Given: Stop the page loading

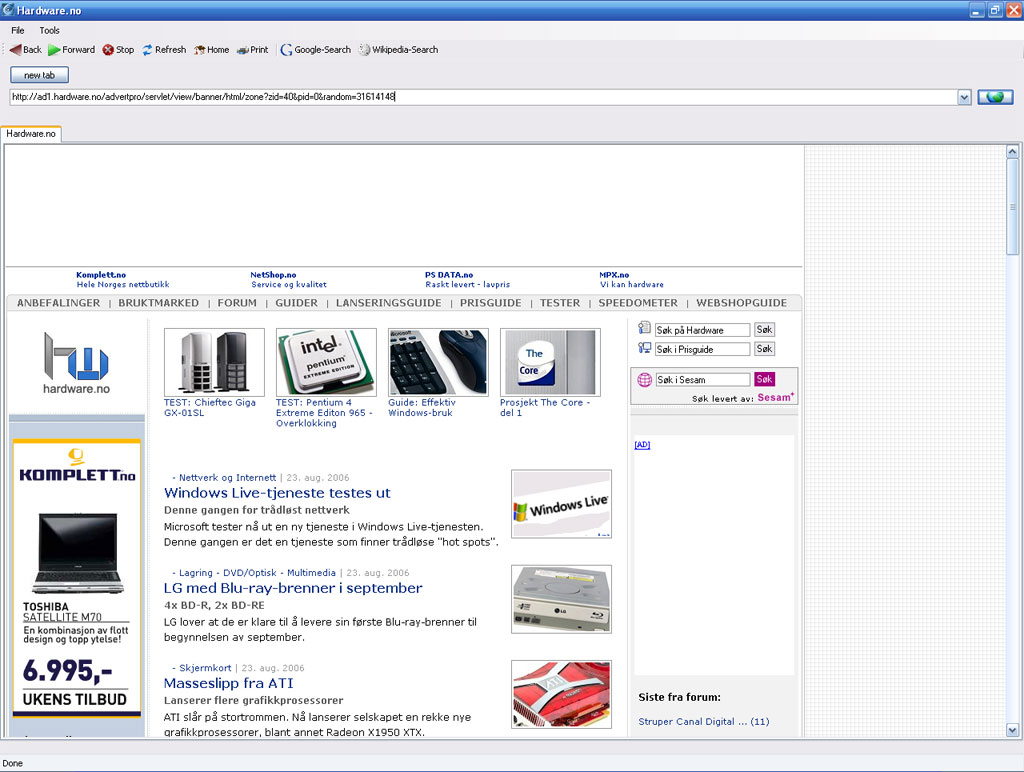Looking at the screenshot, I should click(118, 50).
